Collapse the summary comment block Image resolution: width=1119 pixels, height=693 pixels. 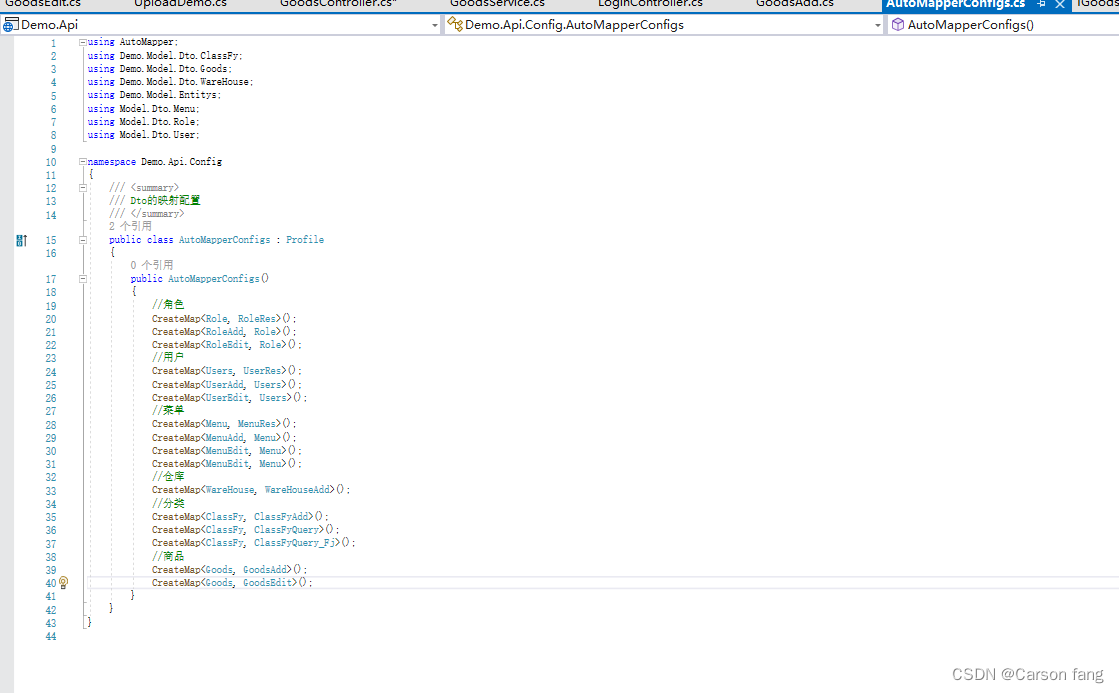click(83, 188)
